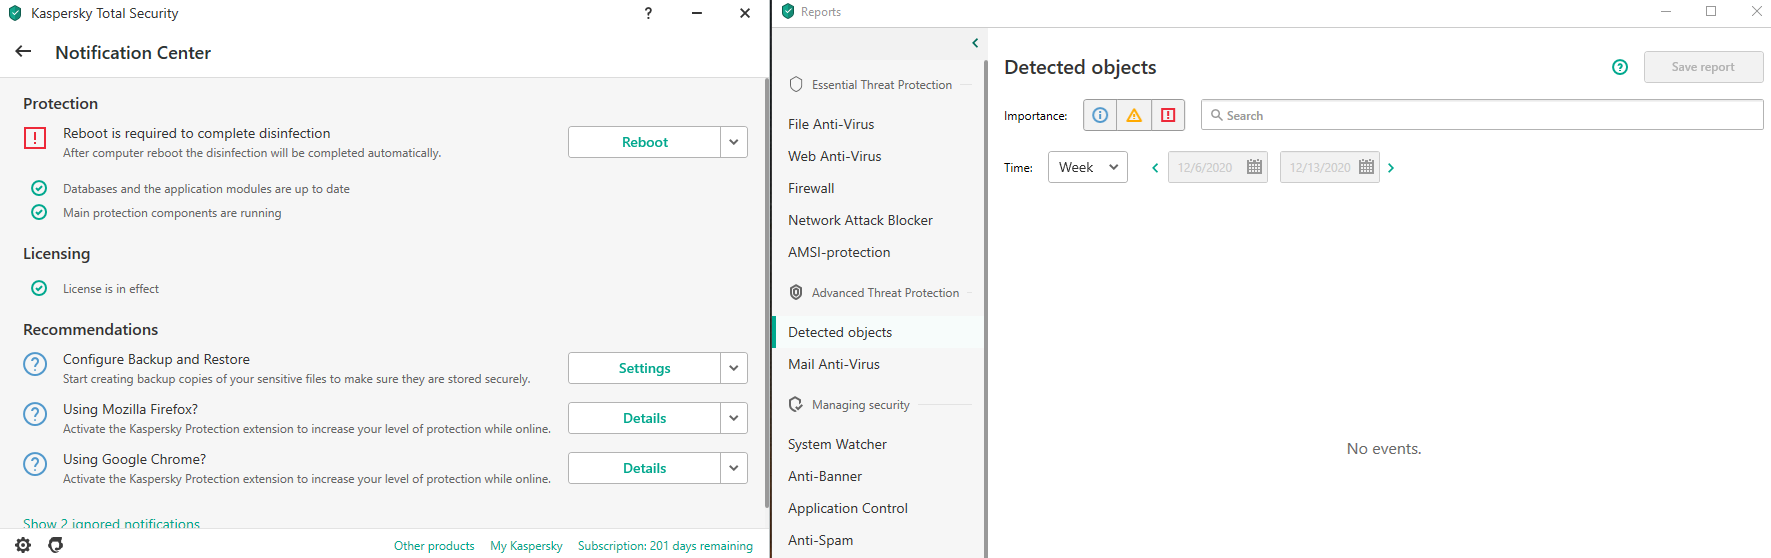
Task: Toggle the critical importance filter
Action: pyautogui.click(x=1168, y=115)
